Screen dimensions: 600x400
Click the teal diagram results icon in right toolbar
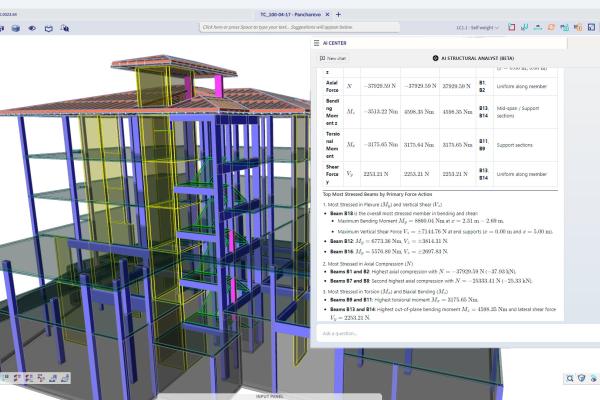(x=524, y=27)
